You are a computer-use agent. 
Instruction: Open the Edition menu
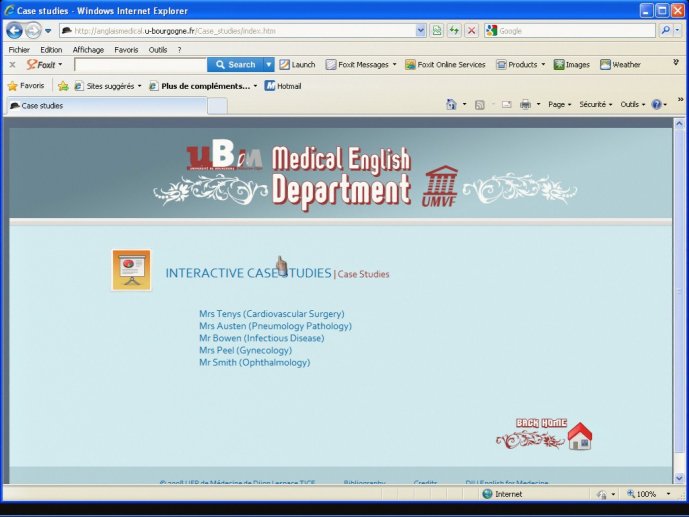(x=51, y=50)
